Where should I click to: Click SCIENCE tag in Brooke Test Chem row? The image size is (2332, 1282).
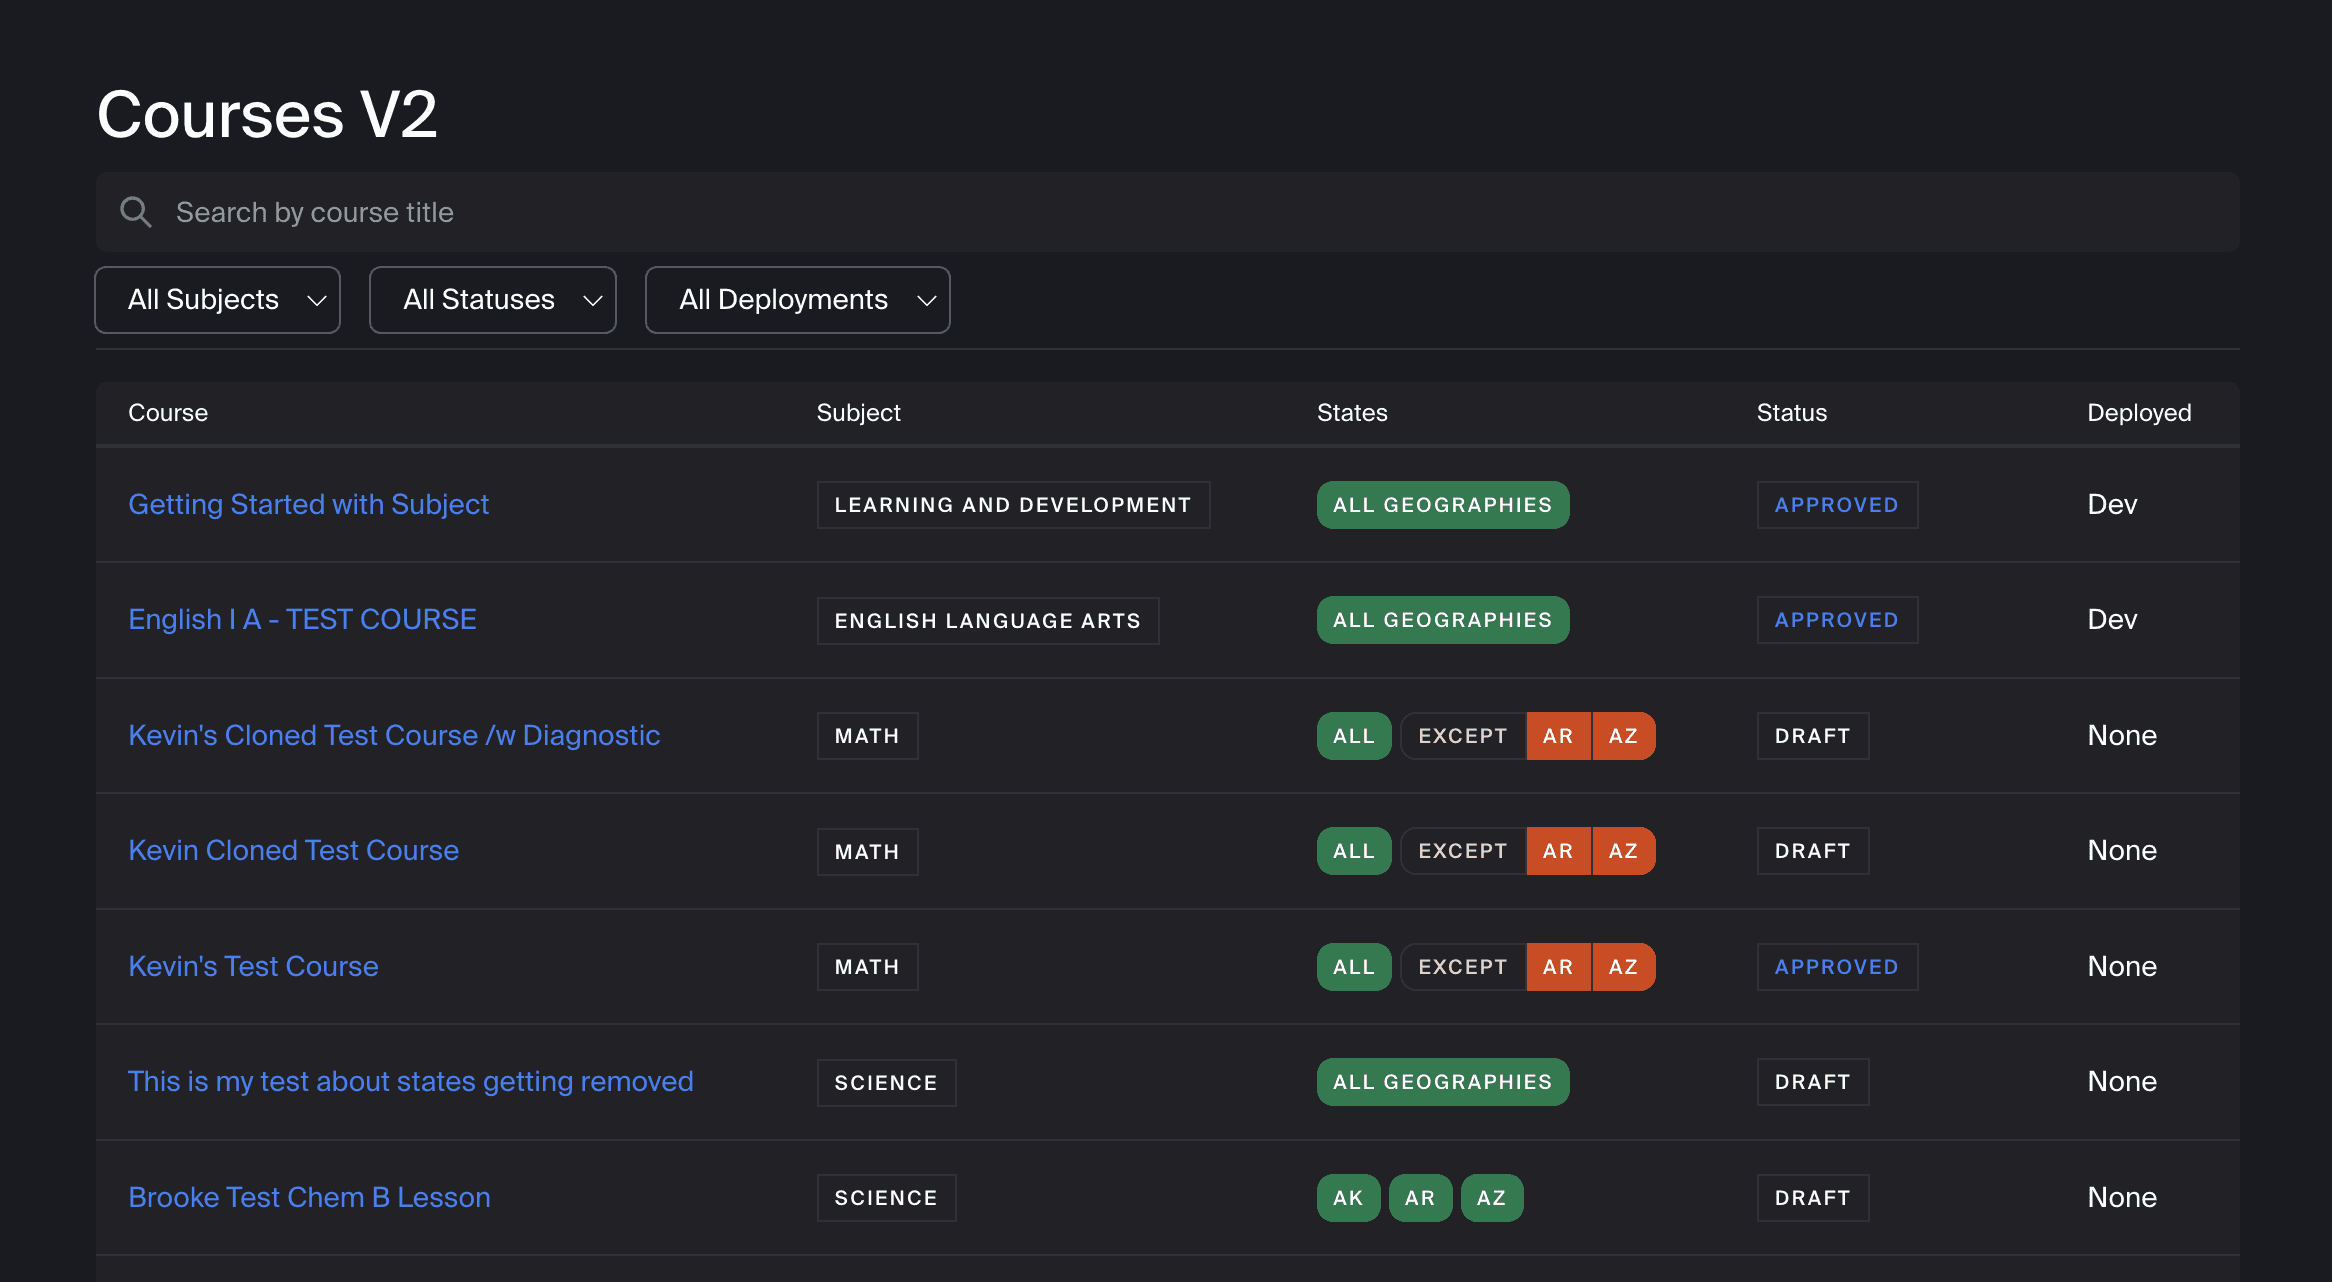(886, 1198)
